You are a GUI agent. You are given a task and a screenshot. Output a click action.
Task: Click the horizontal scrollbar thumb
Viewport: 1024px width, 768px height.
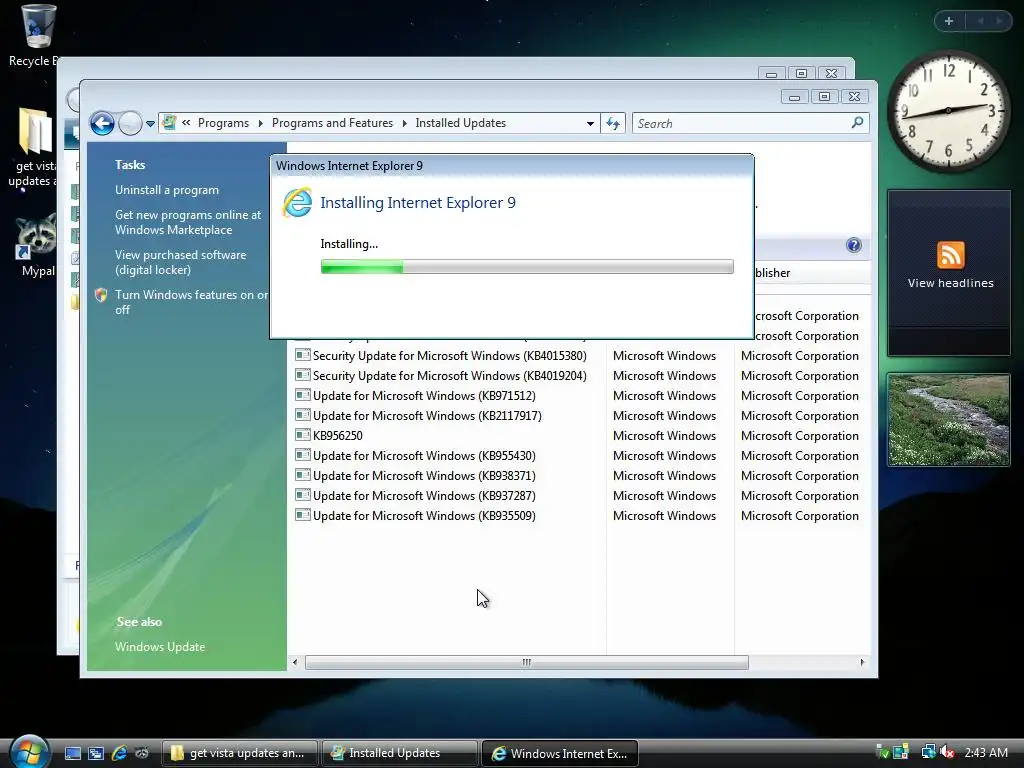(526, 662)
